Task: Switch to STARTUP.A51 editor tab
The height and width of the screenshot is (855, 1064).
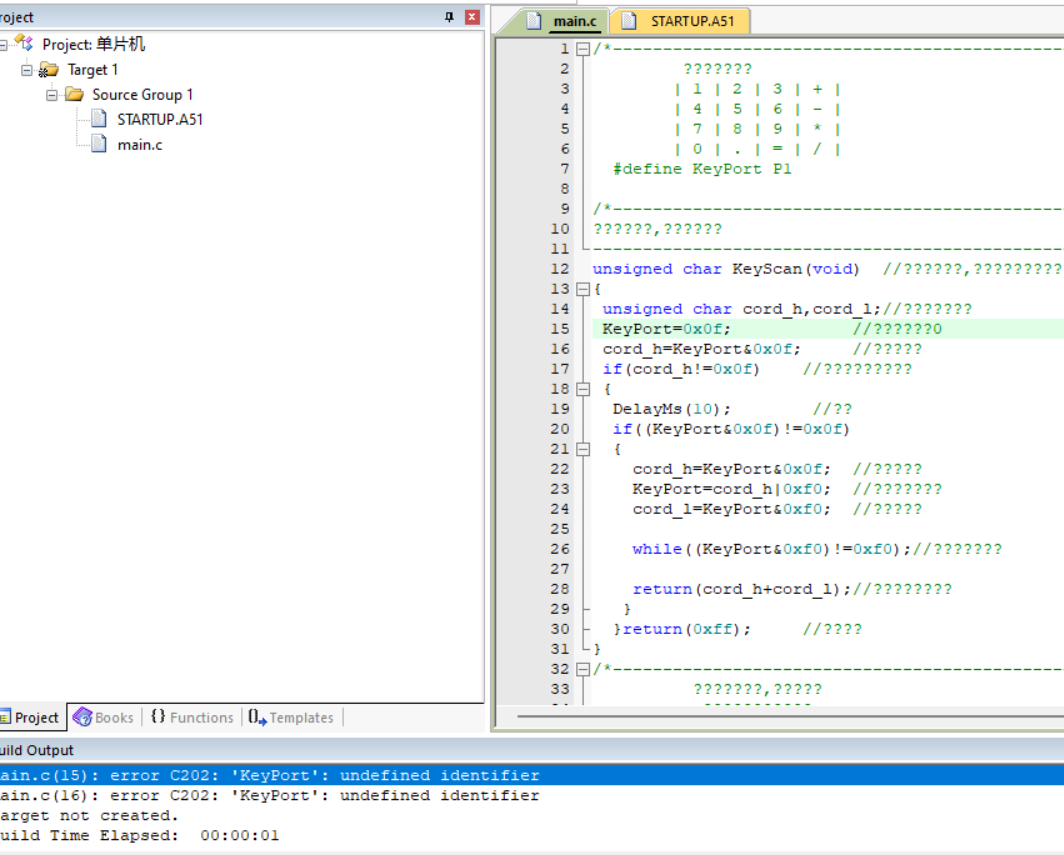Action: [x=681, y=21]
